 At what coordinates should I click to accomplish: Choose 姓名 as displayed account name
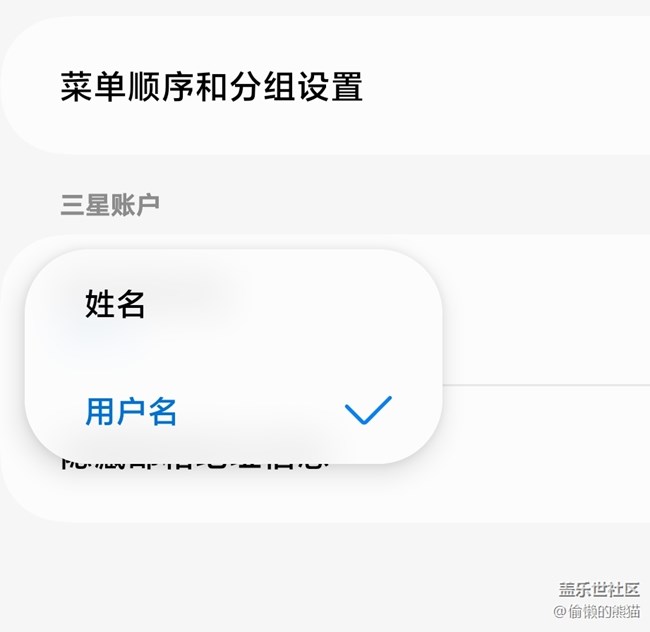(x=115, y=304)
